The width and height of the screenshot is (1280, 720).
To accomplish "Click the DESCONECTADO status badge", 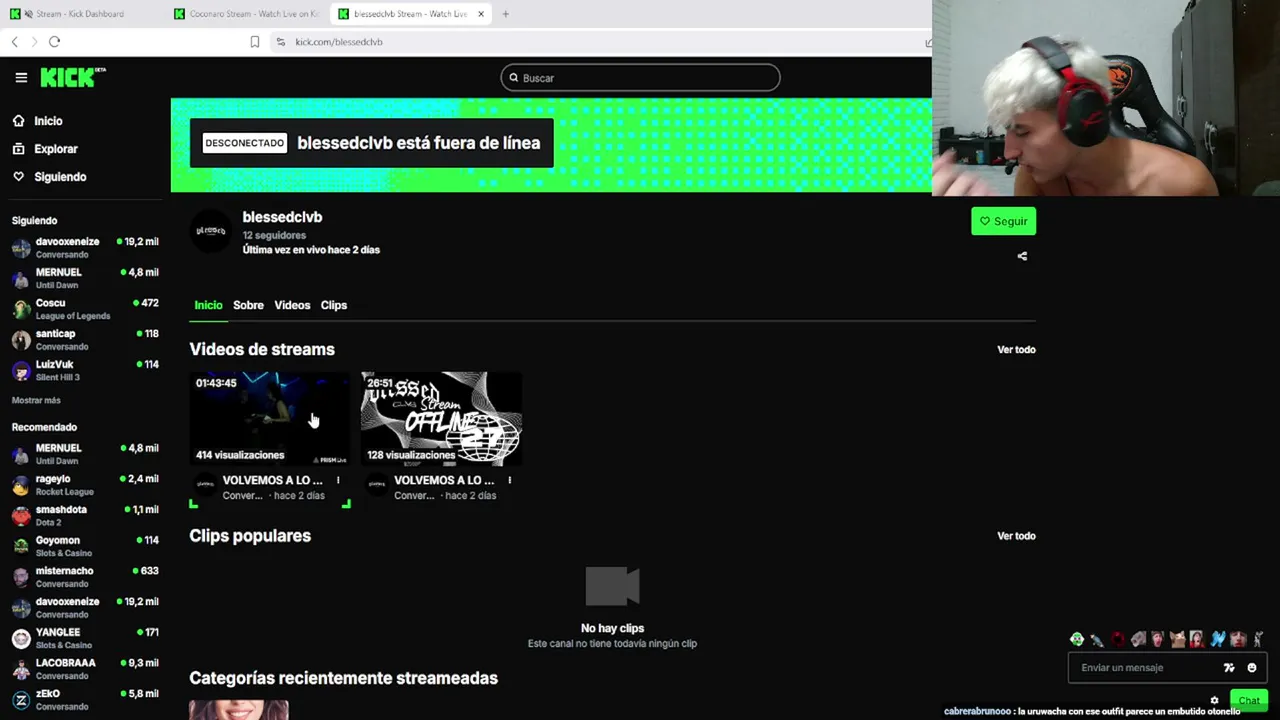I will coord(245,143).
